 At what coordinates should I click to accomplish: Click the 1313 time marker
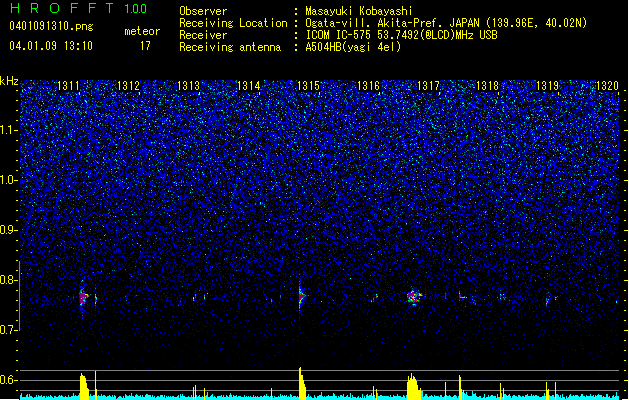coord(188,86)
